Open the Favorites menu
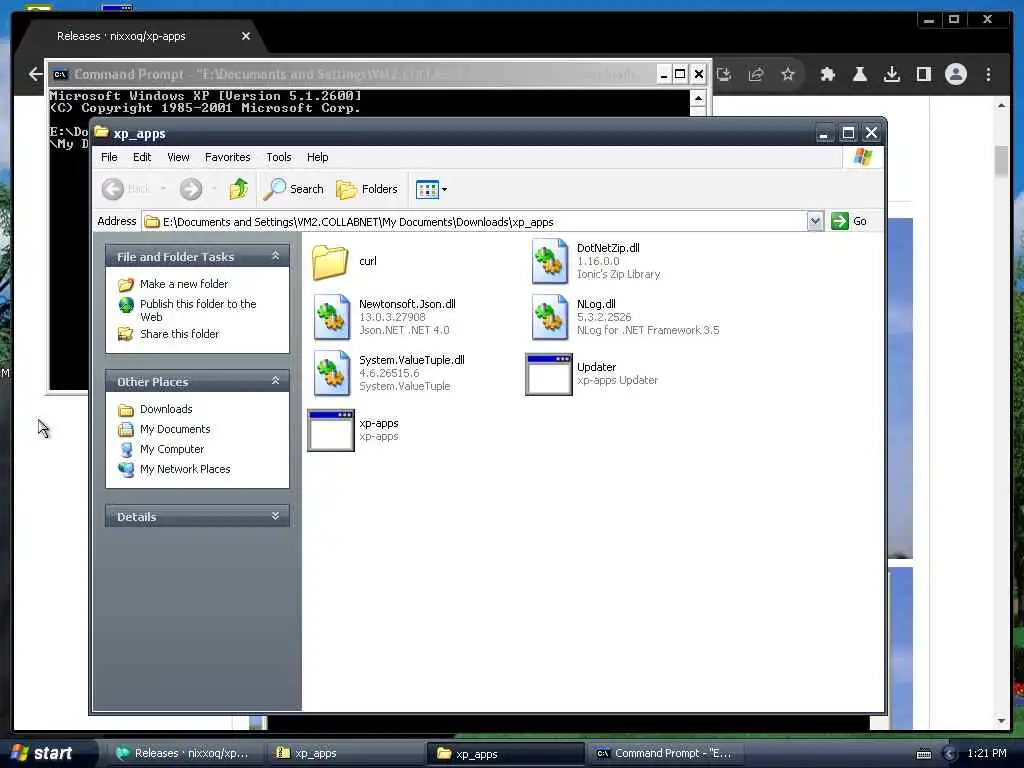Screen dimensions: 1024x768 tap(227, 157)
